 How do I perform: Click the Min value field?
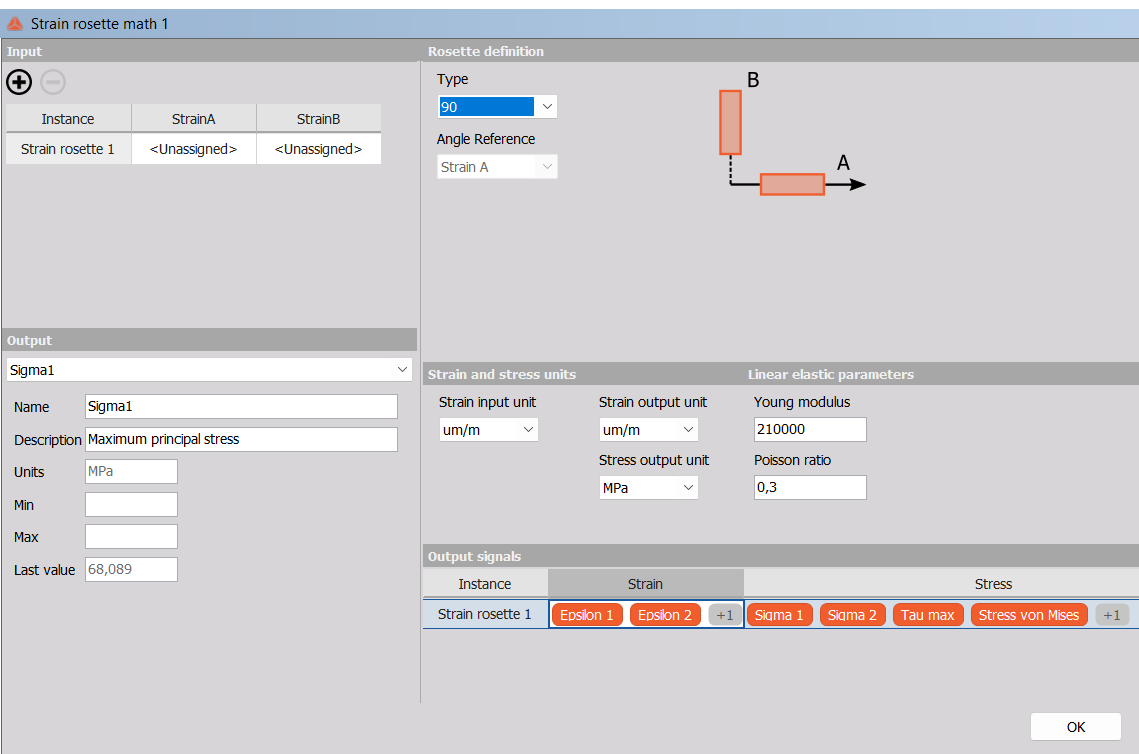[x=131, y=505]
